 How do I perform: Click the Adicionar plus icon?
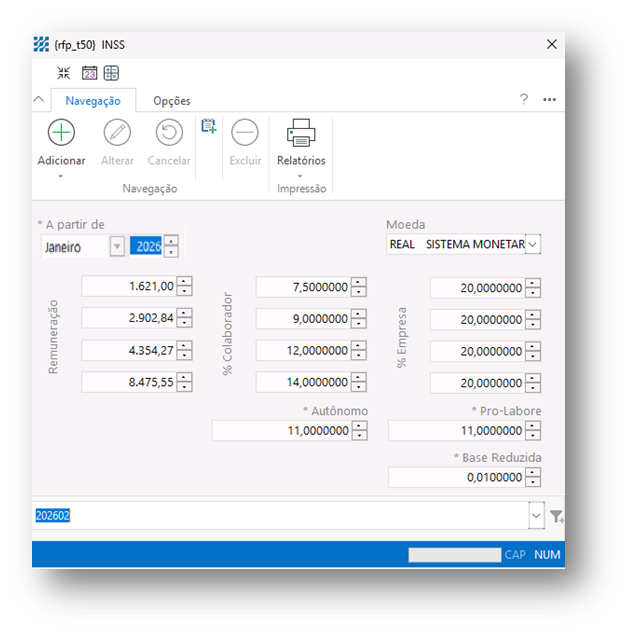coord(61,132)
